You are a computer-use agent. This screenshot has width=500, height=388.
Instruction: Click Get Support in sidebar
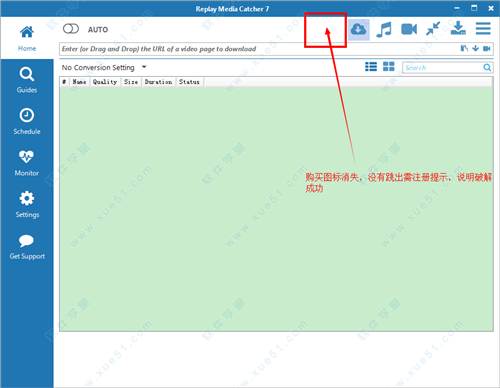(x=27, y=247)
